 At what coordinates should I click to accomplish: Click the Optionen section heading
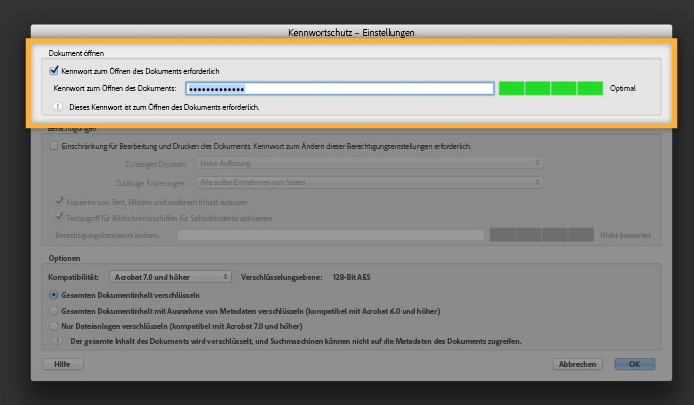click(64, 258)
